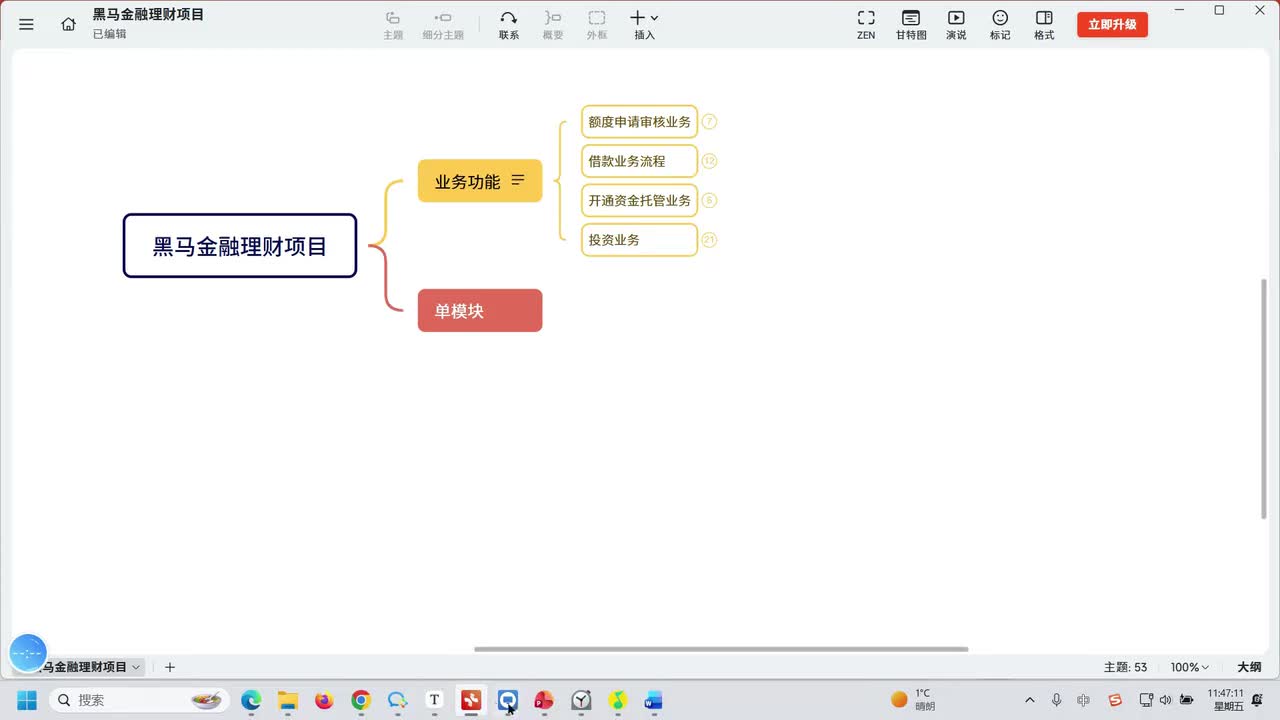The width and height of the screenshot is (1280, 720).
Task: Start 演说 presentation mode
Action: click(956, 25)
